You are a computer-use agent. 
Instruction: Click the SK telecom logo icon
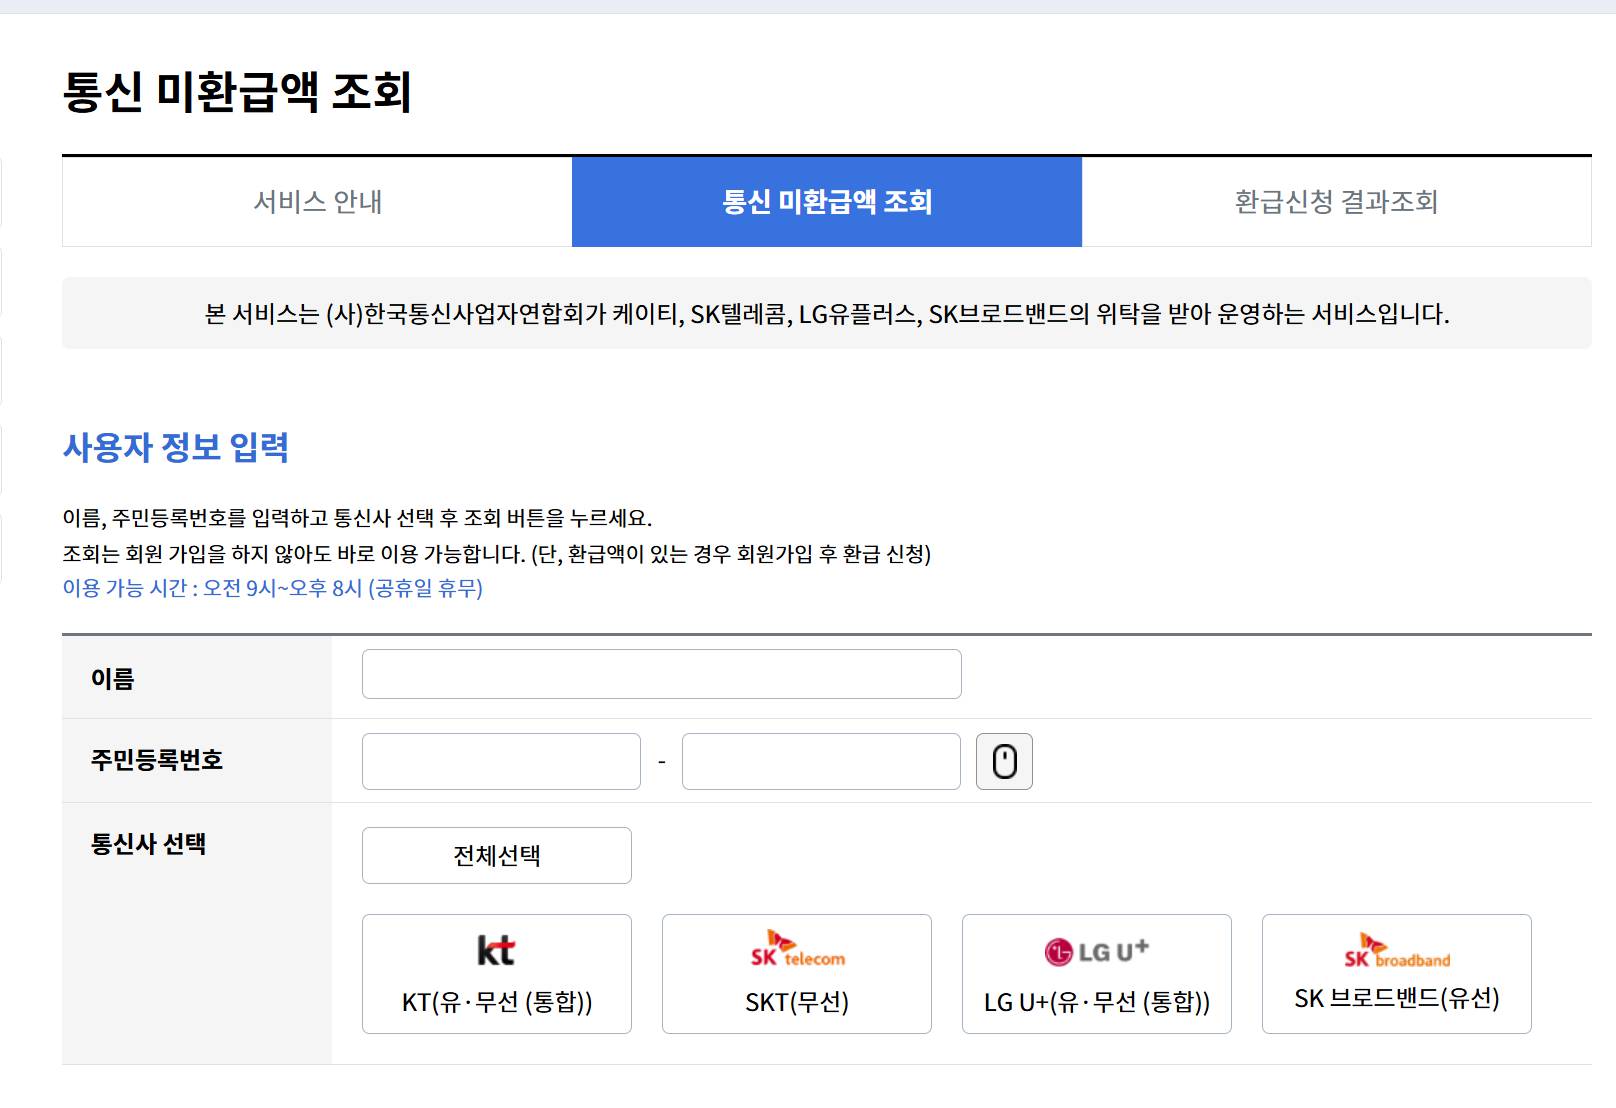click(796, 948)
